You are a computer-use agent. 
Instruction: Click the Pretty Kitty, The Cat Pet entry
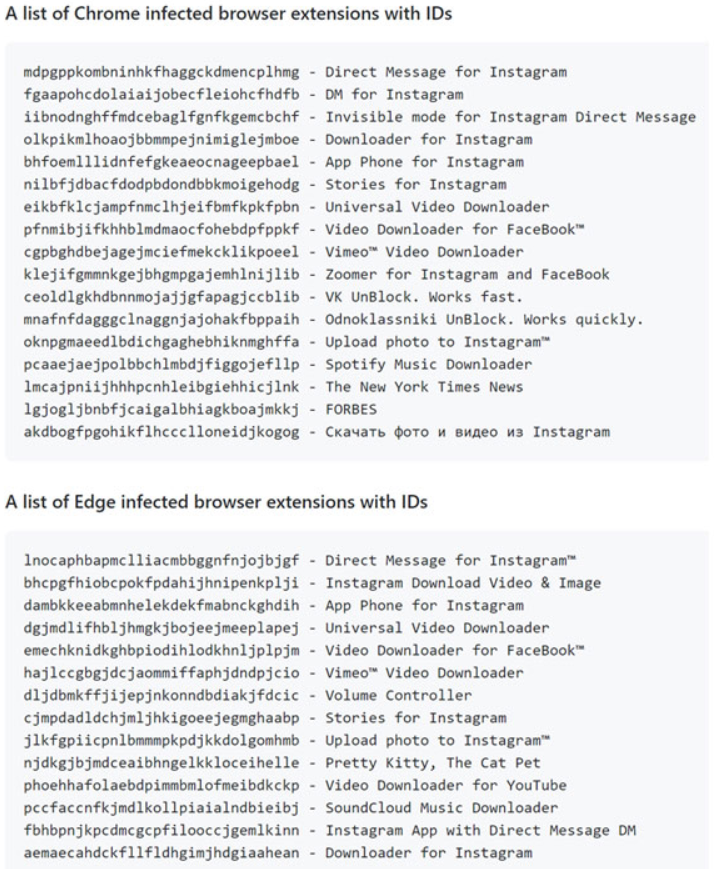pyautogui.click(x=282, y=763)
